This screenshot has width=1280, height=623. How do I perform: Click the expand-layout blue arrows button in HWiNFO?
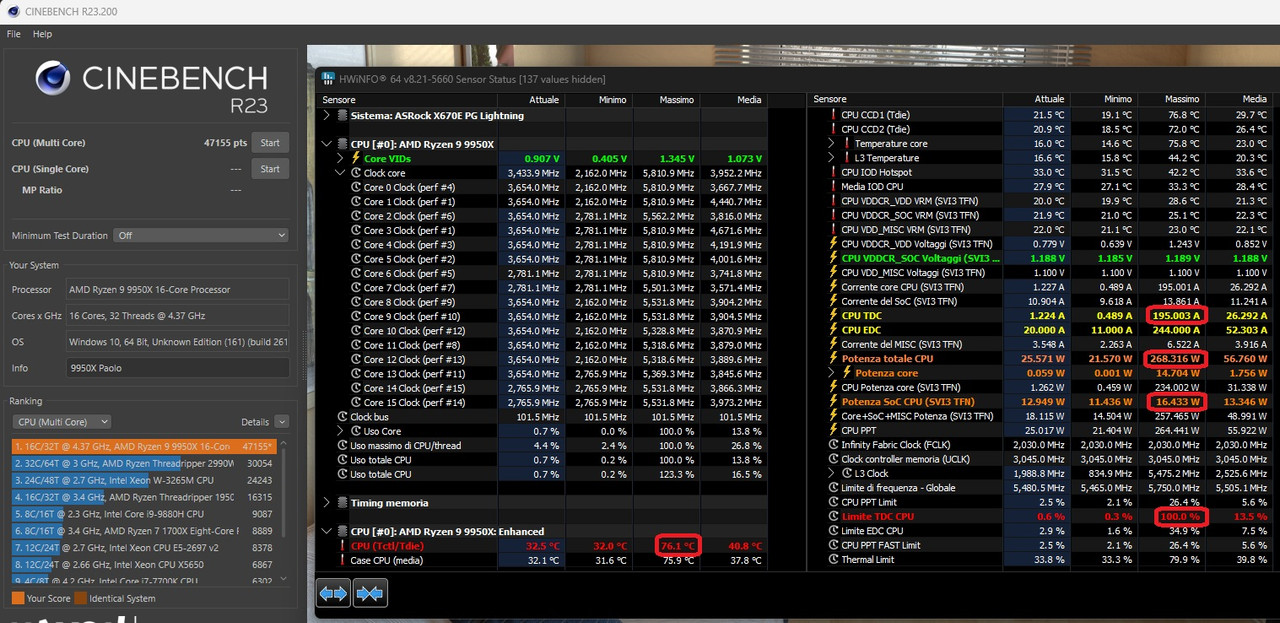333,593
